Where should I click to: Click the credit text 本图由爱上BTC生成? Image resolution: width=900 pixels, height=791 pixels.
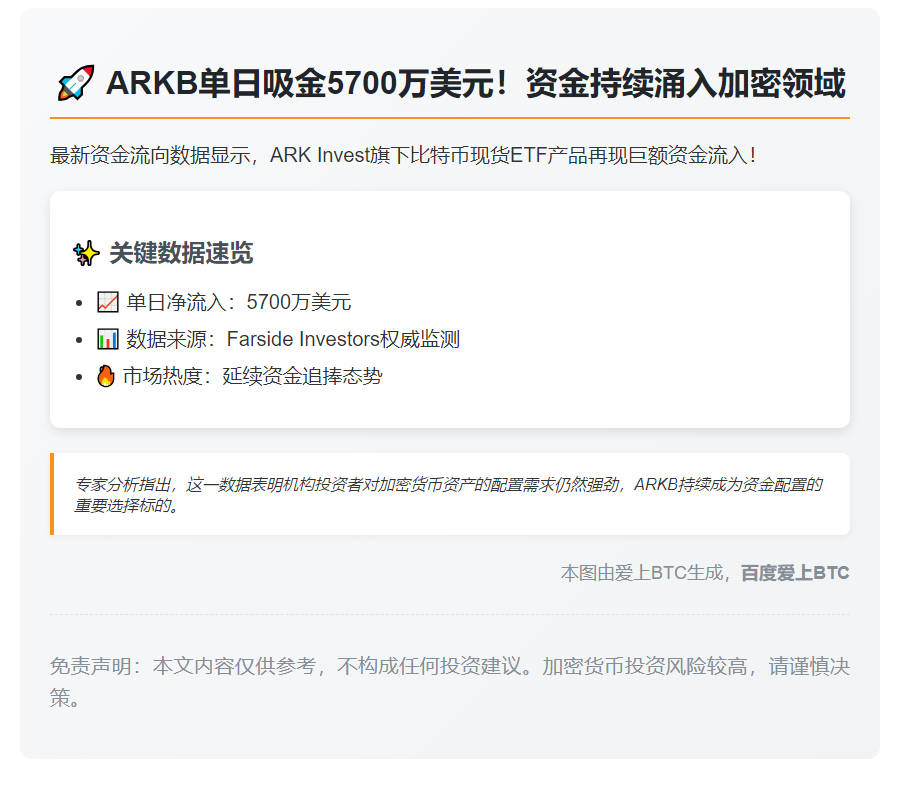642,573
